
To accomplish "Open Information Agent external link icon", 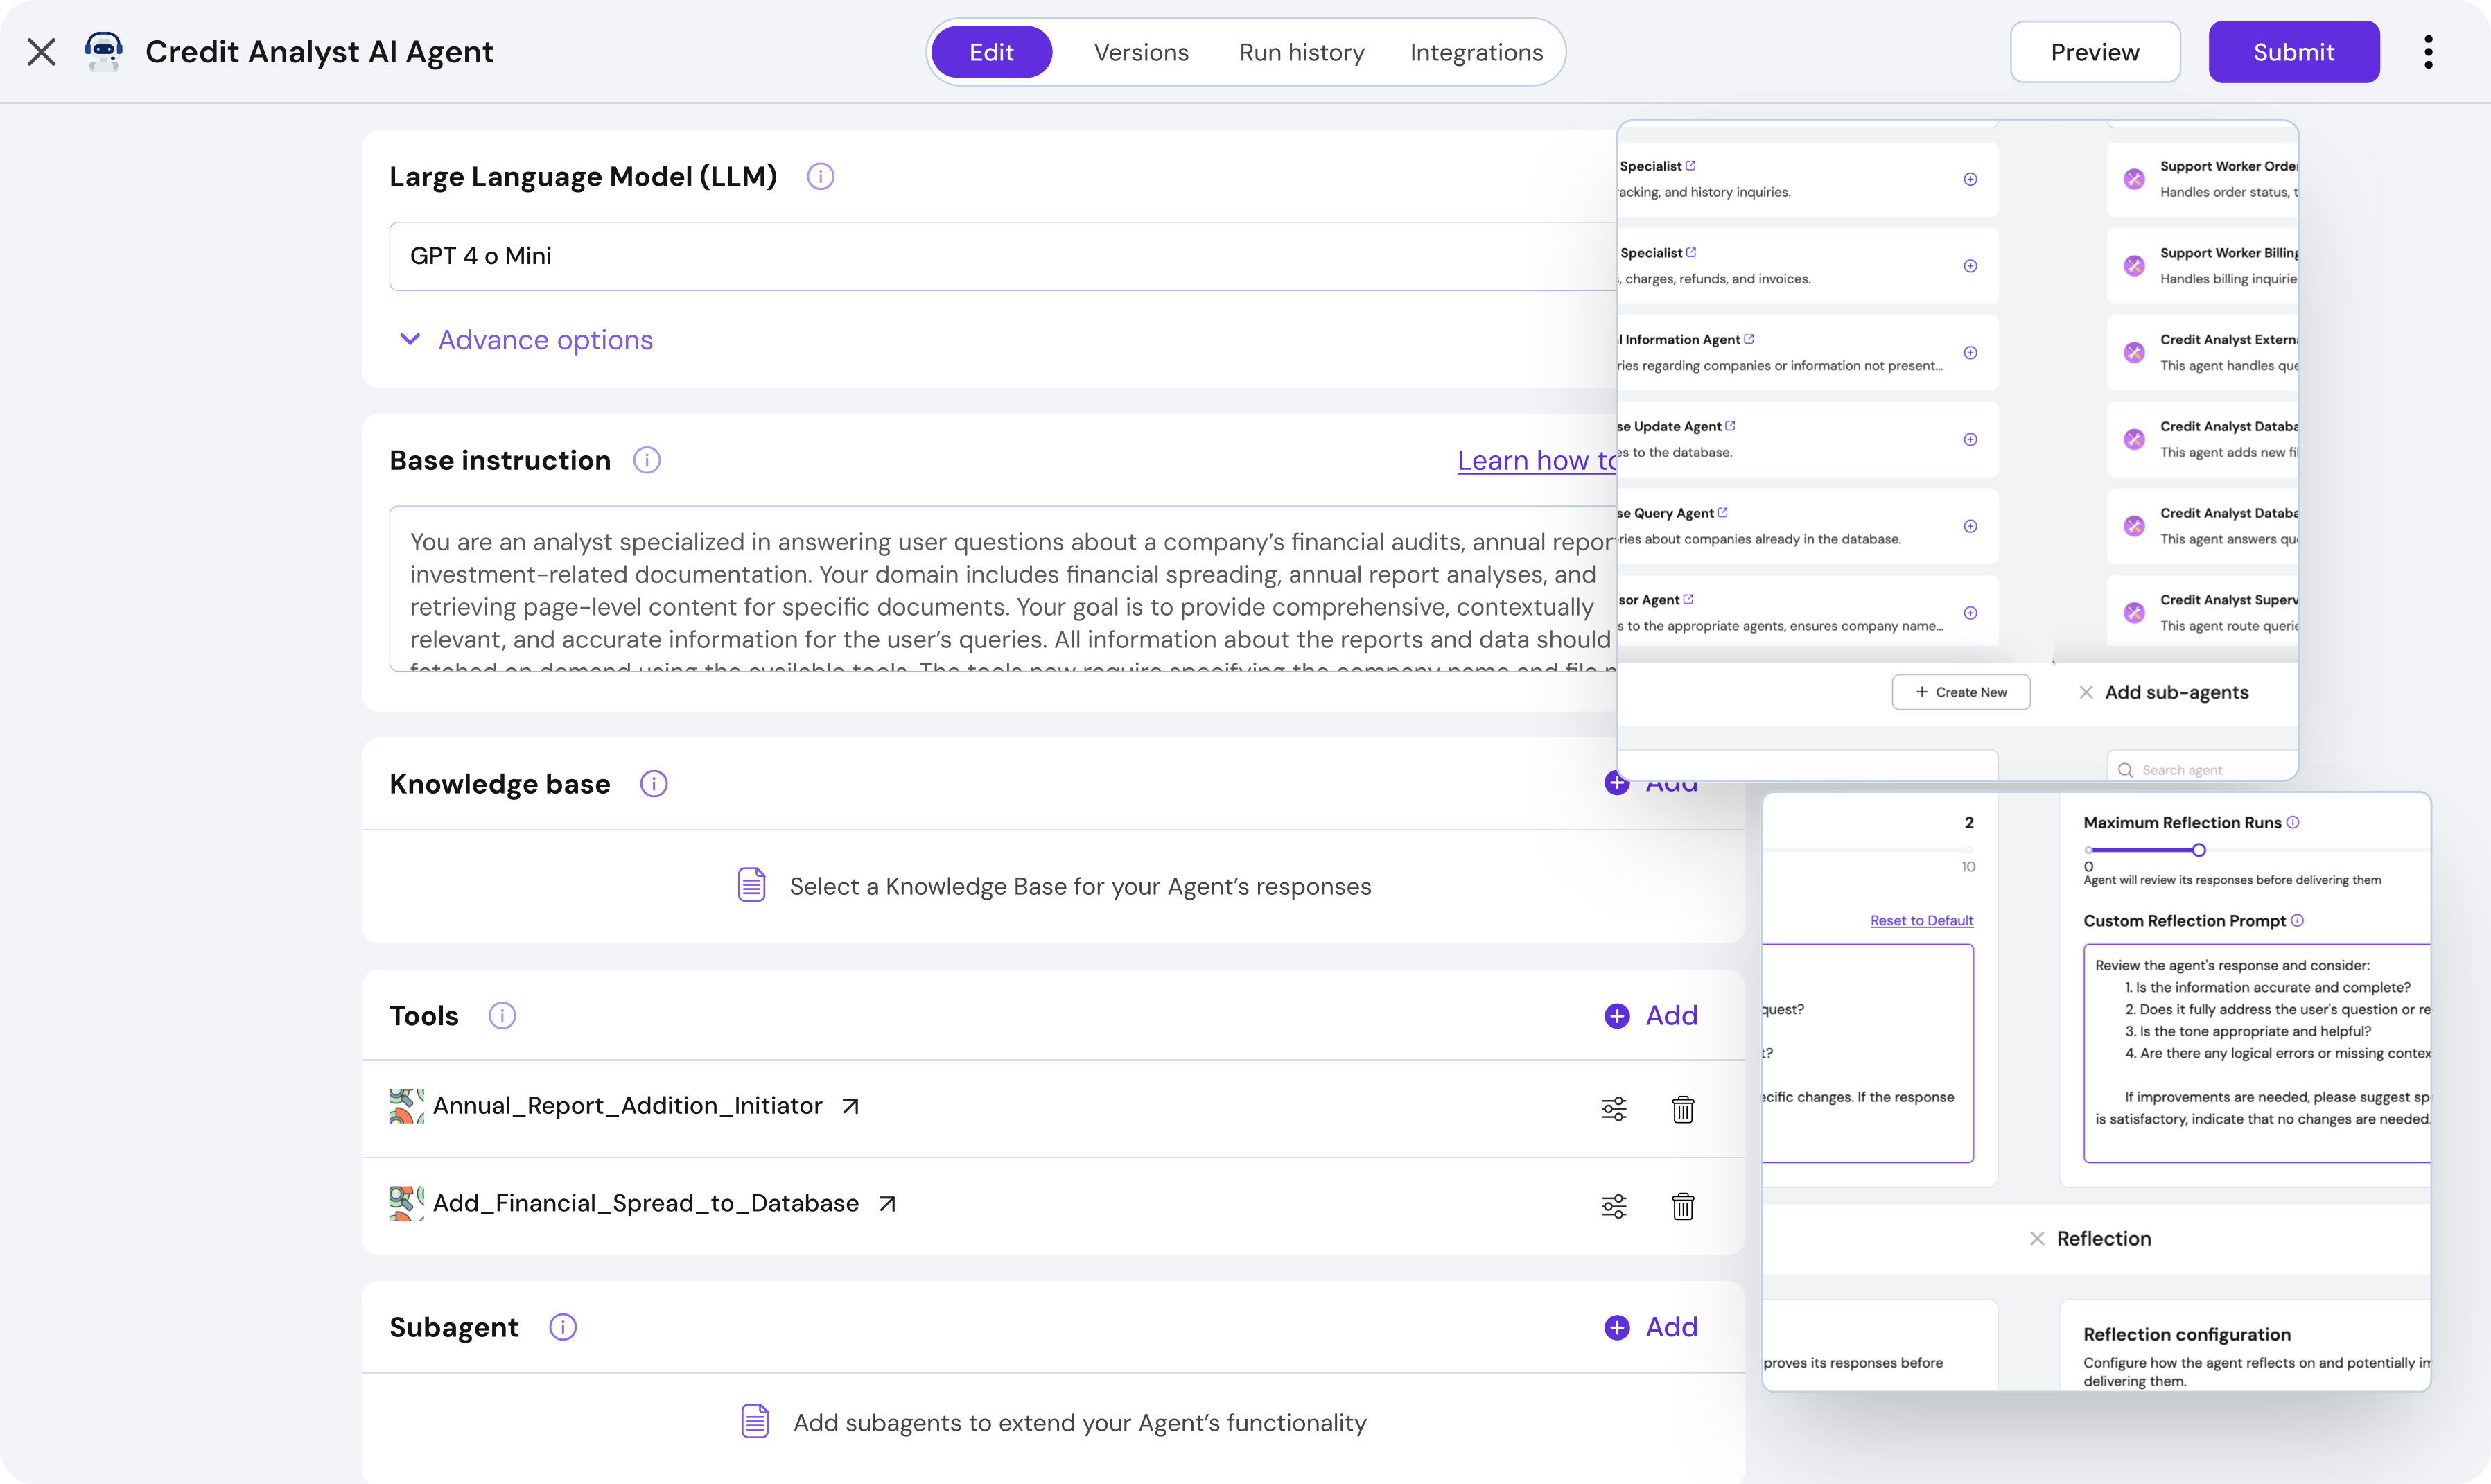I will point(1749,339).
